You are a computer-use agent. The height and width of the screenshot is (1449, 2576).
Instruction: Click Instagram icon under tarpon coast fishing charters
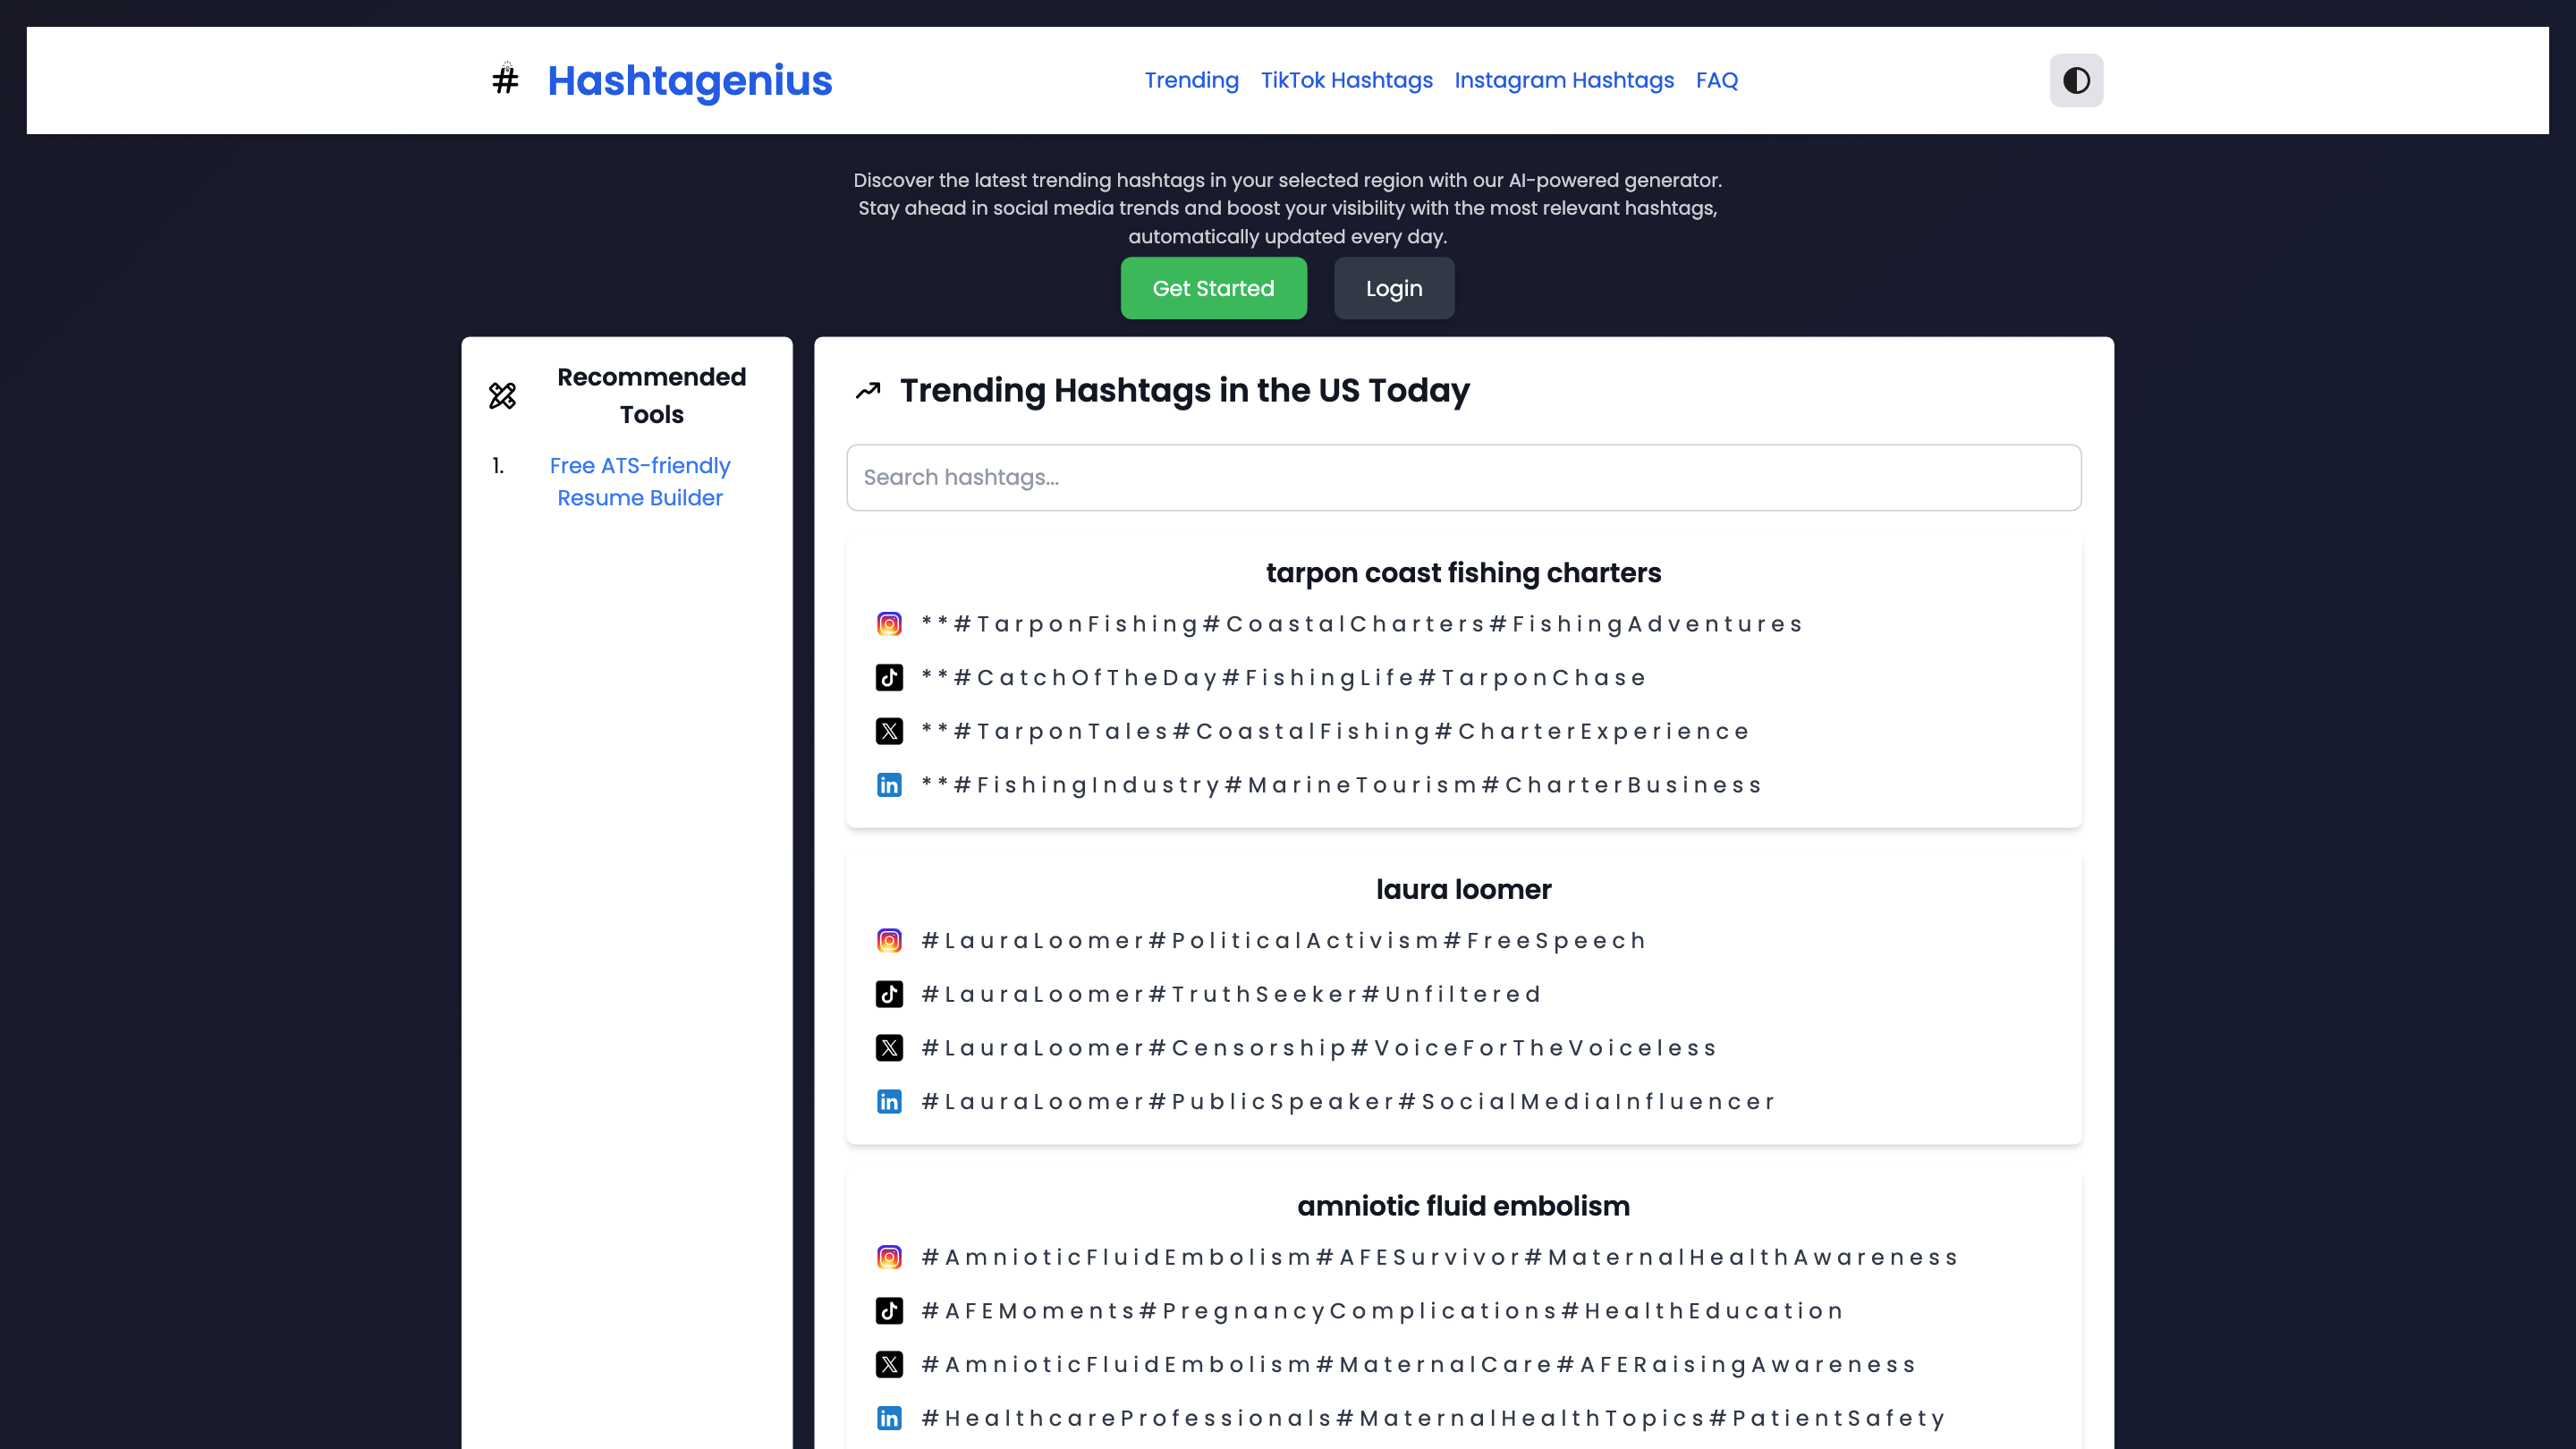tap(889, 624)
